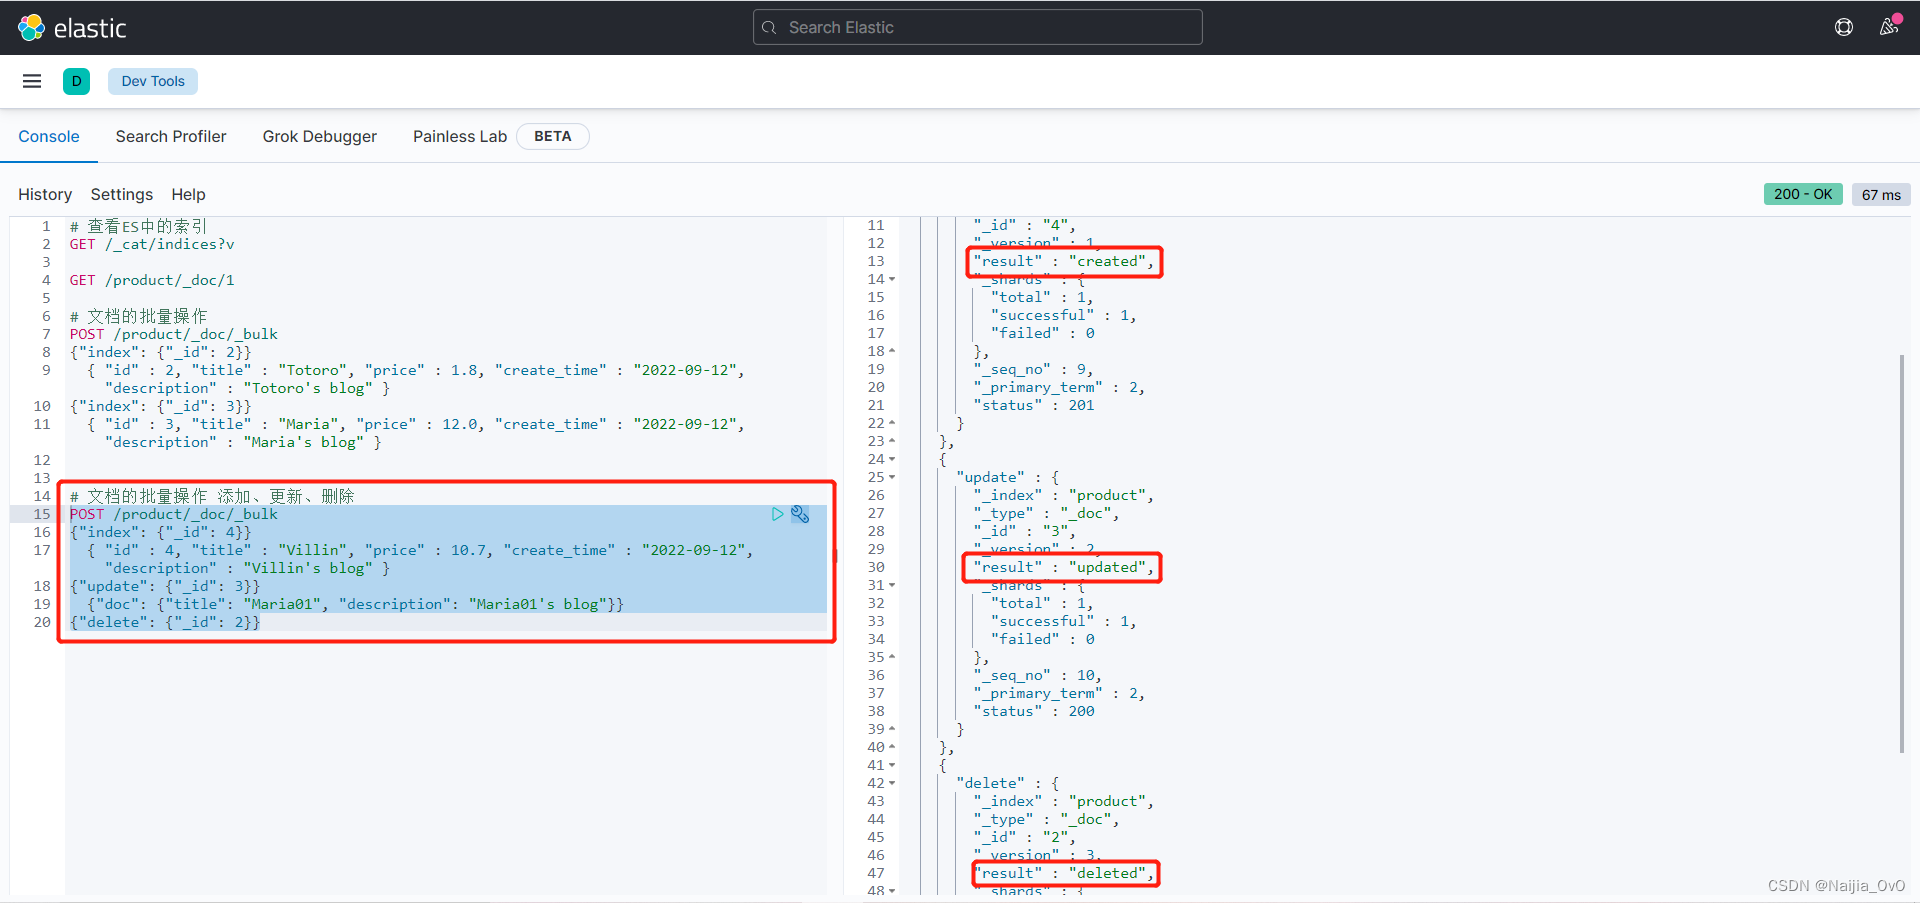Click the comment on editor line 1

(x=138, y=226)
